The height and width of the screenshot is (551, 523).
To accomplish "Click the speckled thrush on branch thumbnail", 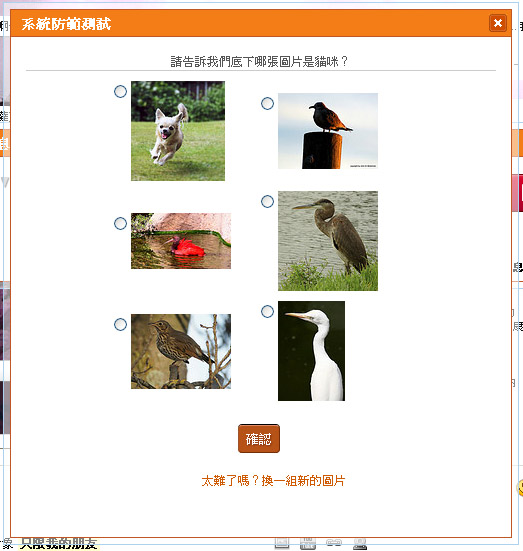I will pyautogui.click(x=181, y=351).
